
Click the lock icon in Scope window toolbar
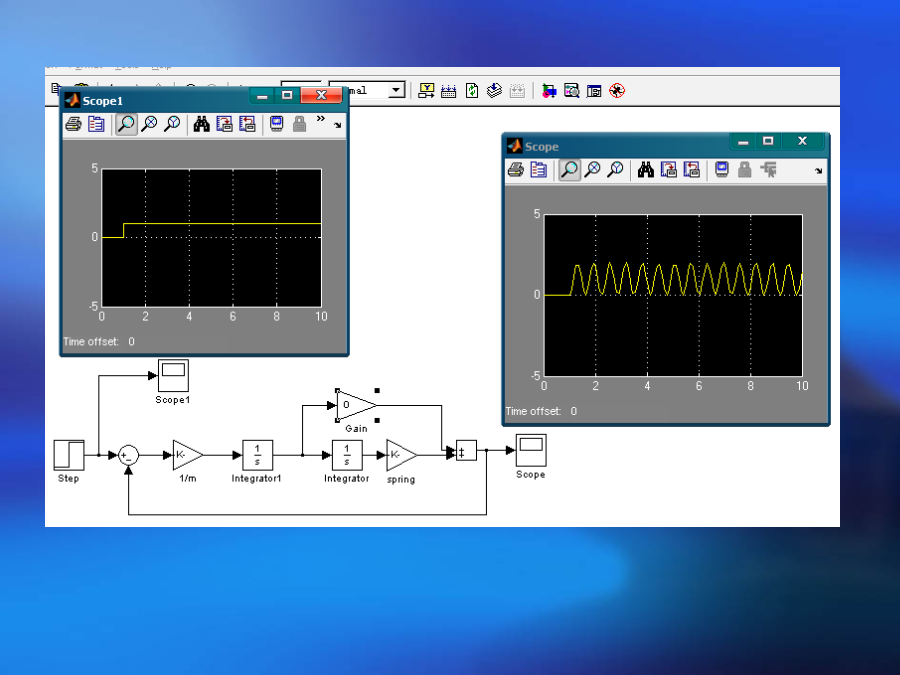pyautogui.click(x=744, y=170)
